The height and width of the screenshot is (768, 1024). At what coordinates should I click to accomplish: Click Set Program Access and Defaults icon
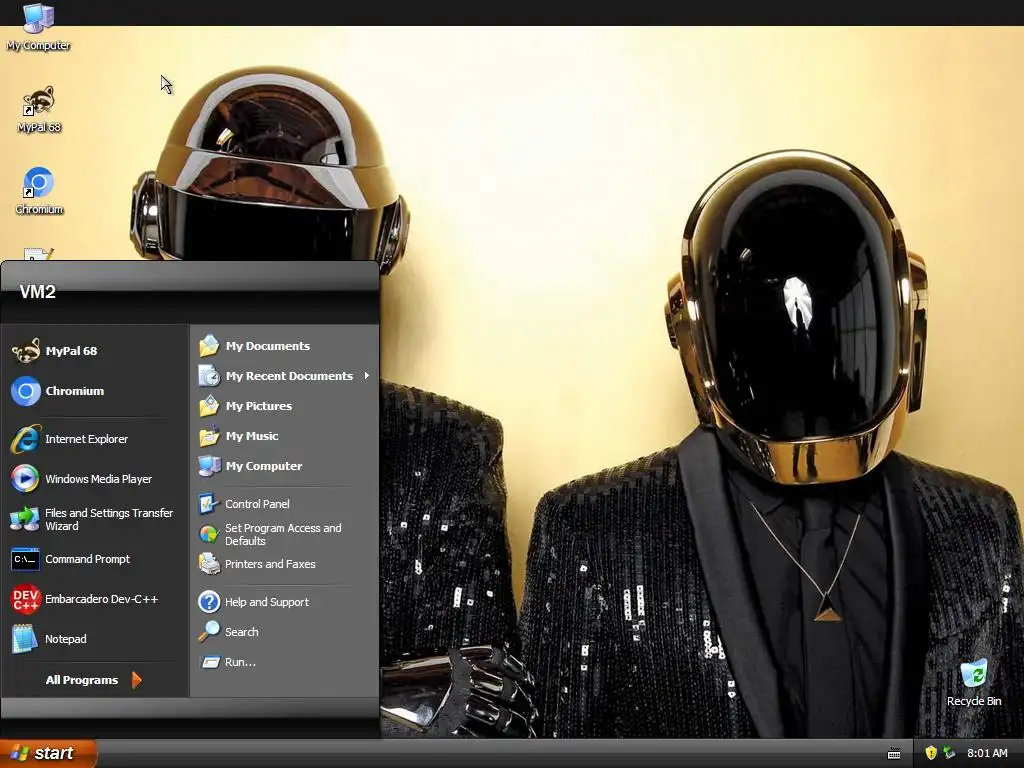[209, 534]
